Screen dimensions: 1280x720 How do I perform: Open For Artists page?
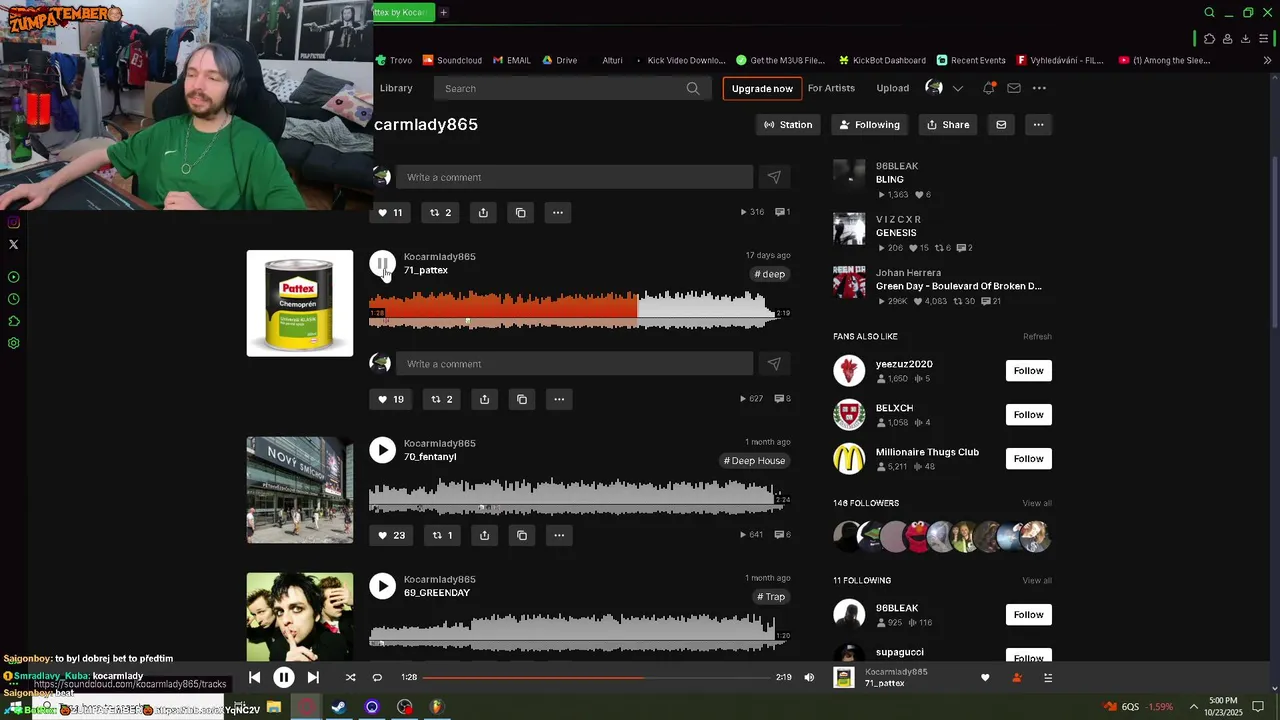(831, 88)
